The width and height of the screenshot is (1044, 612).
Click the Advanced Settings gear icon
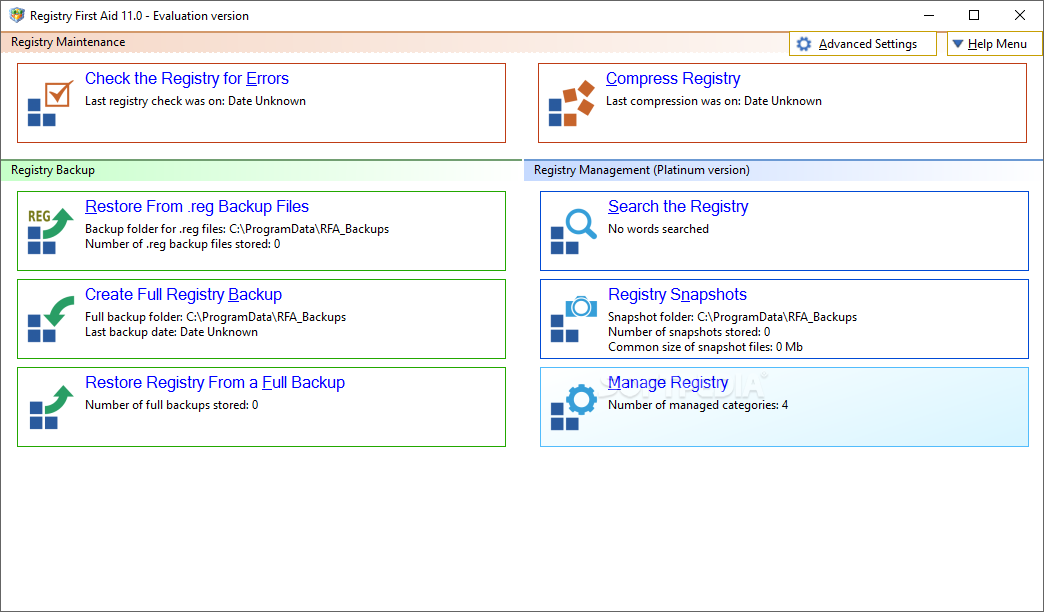[804, 44]
